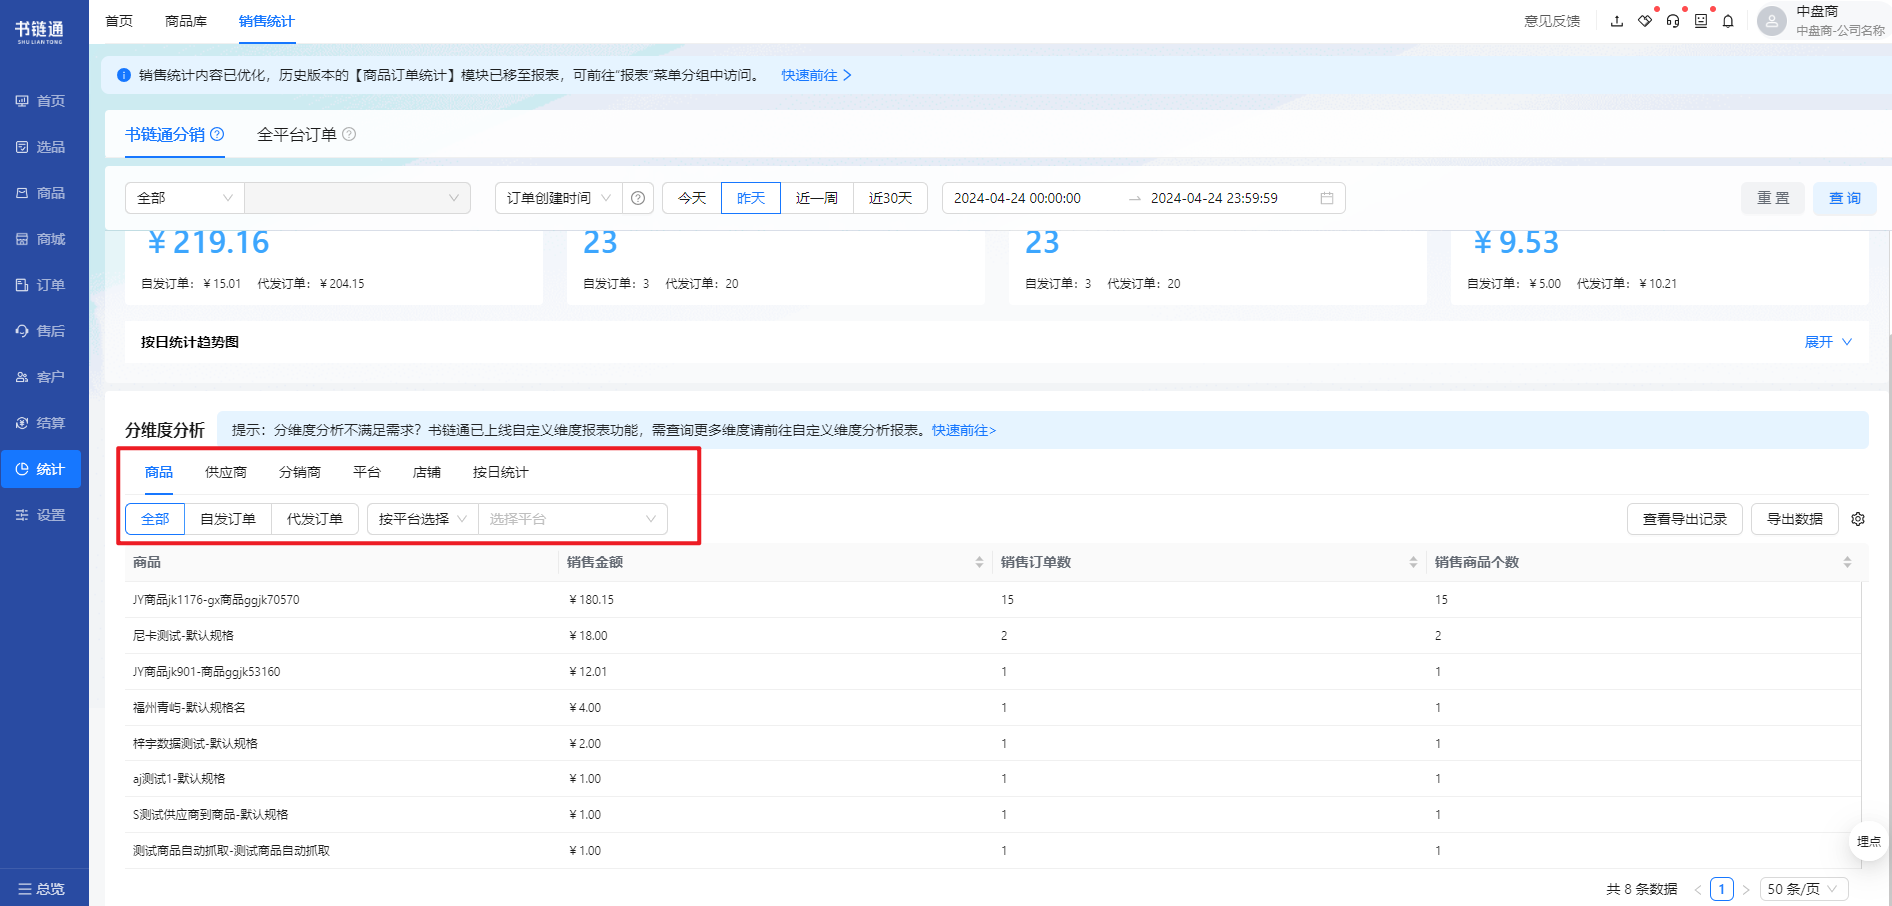Open the 全部 dropdown in filter bar

pyautogui.click(x=185, y=198)
